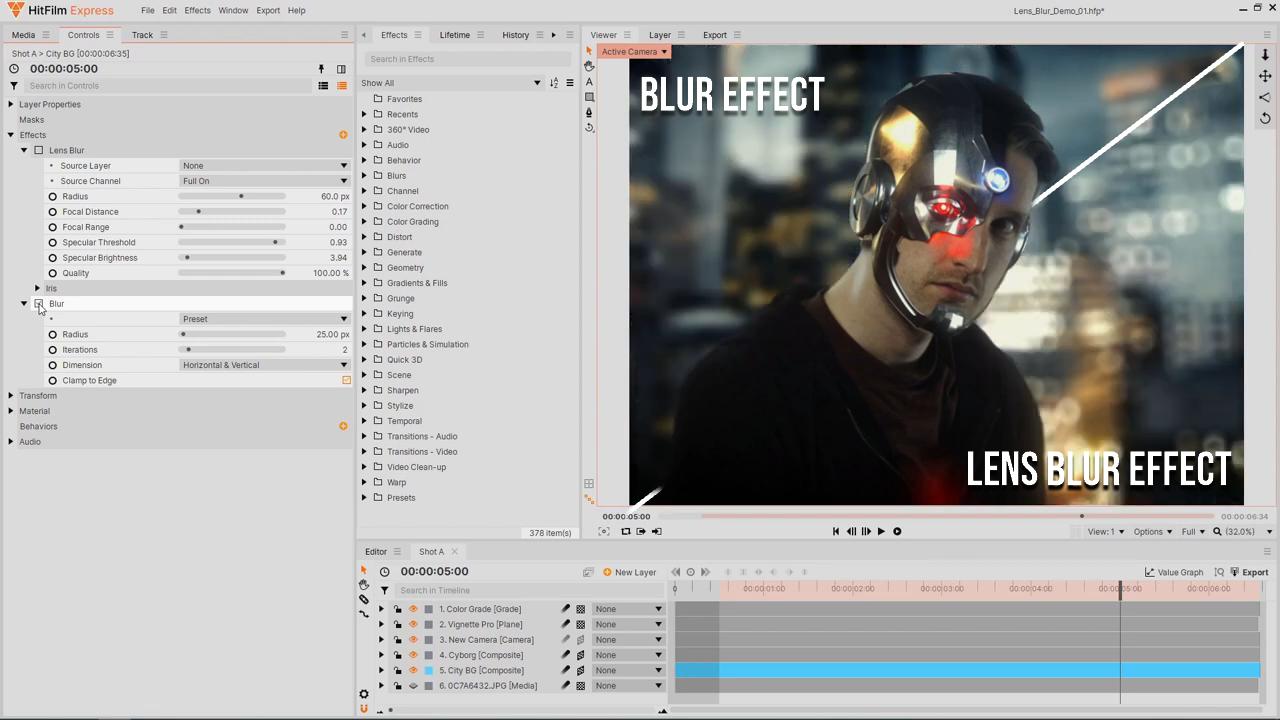This screenshot has width=1280, height=720.
Task: Step back one frame in viewer
Action: [x=851, y=532]
